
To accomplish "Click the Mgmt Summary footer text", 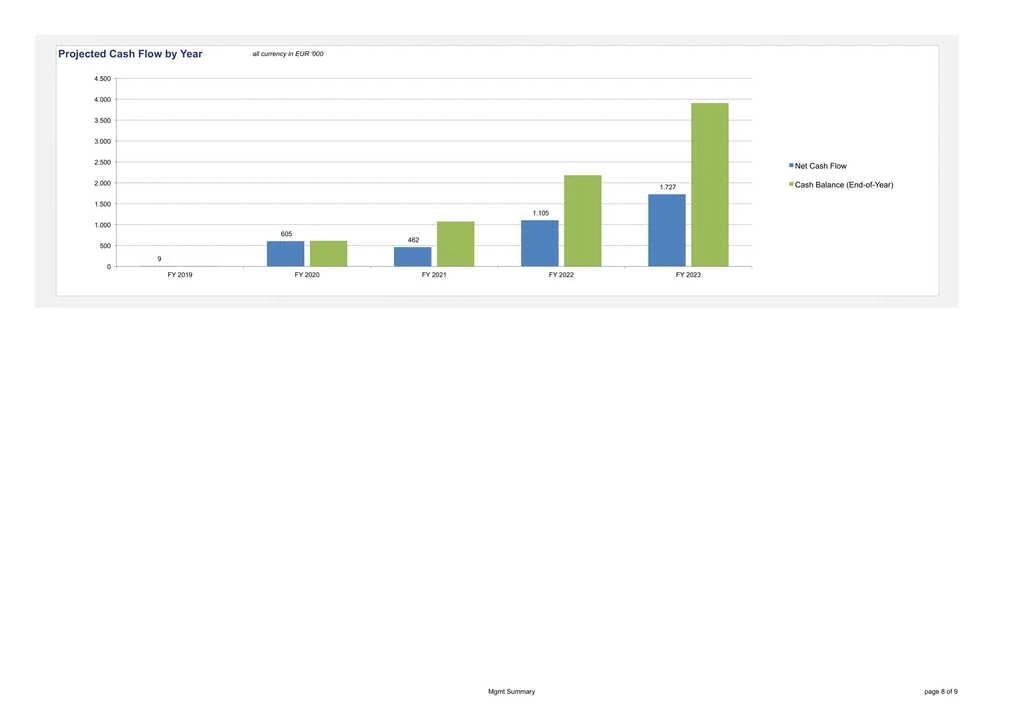I will pos(511,692).
